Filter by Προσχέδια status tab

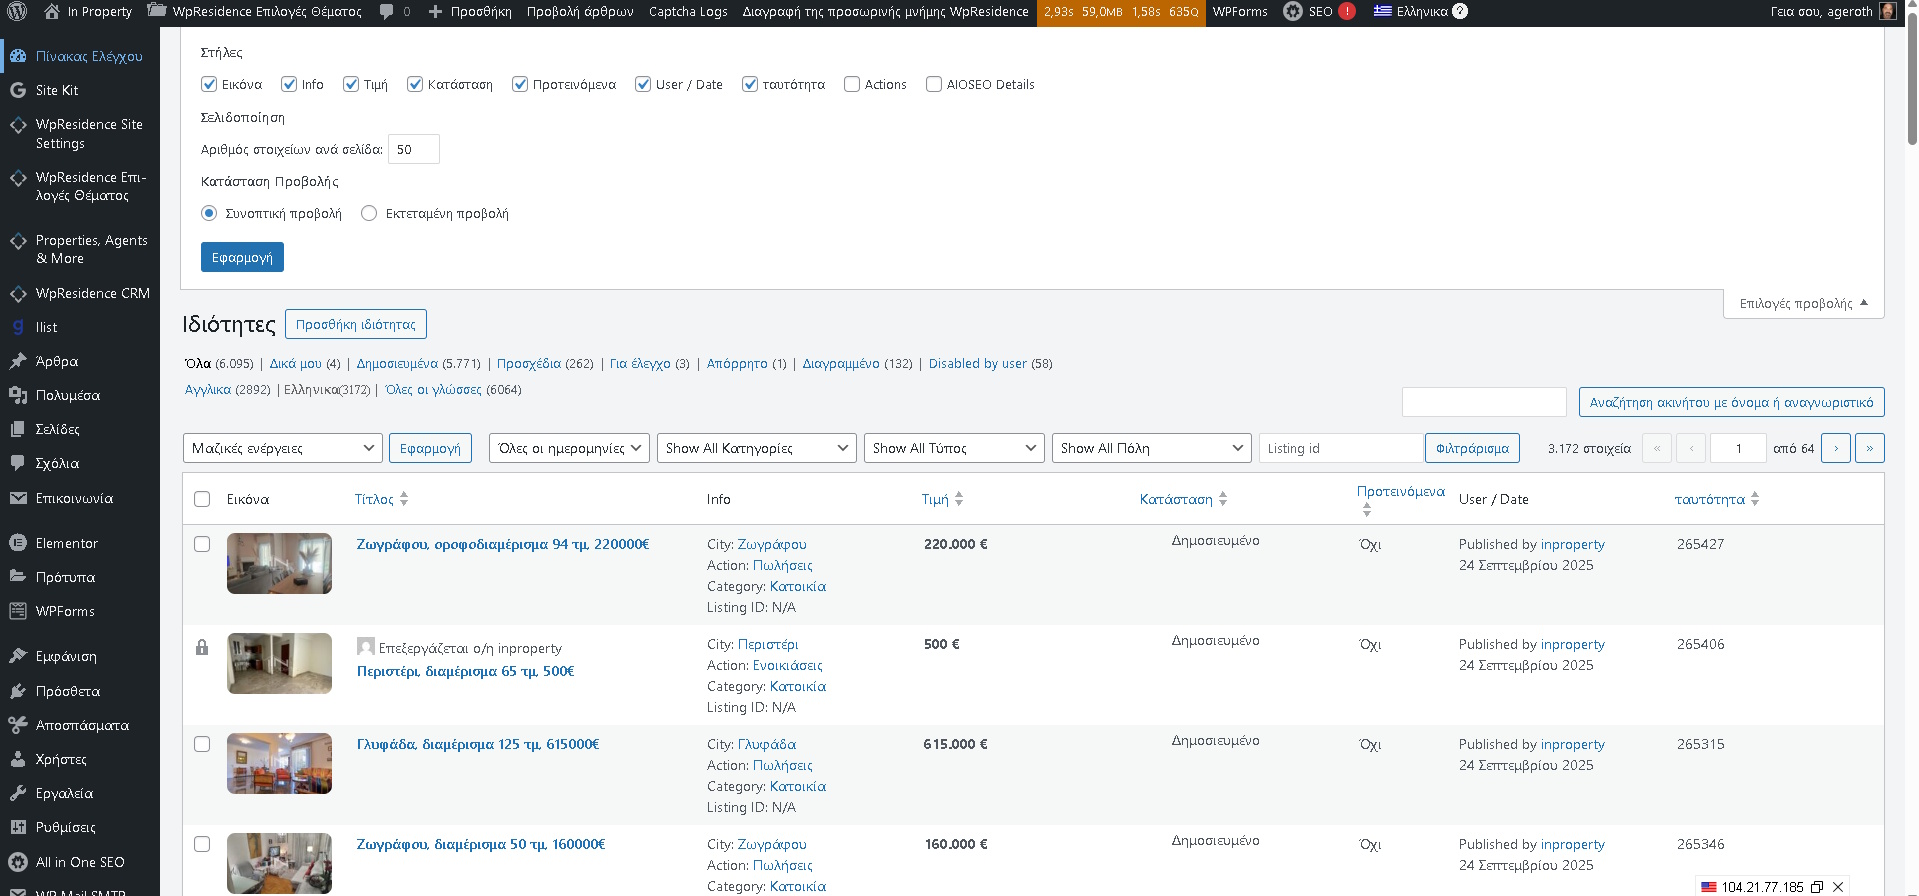528,364
